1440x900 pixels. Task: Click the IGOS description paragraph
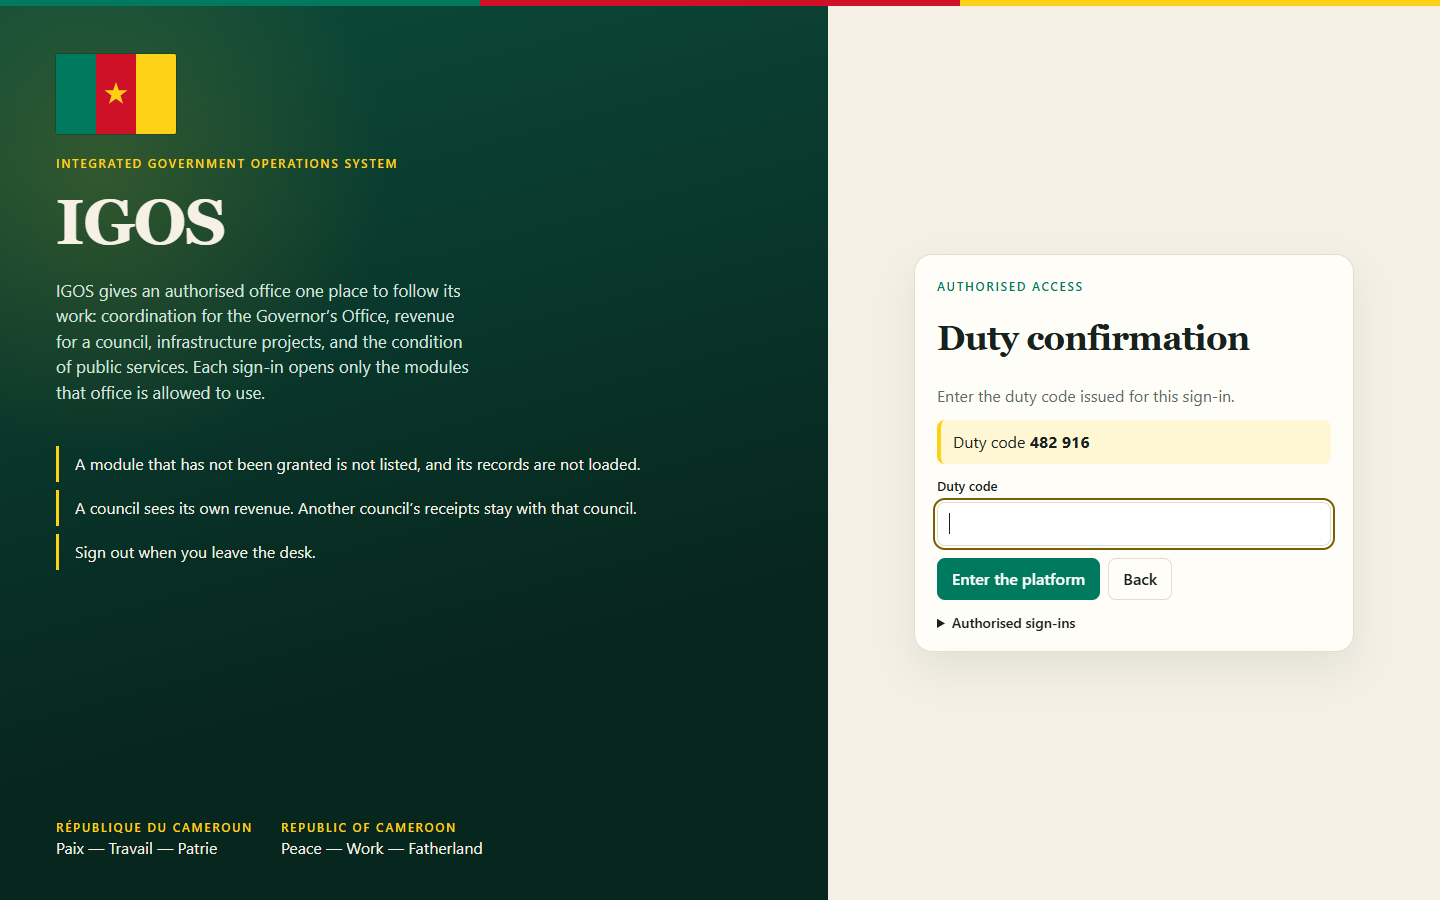pos(263,342)
